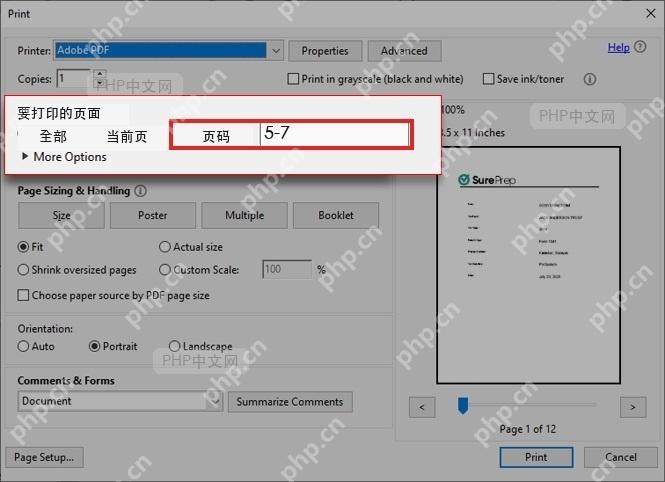Click the Print button
The width and height of the screenshot is (665, 482).
coord(536,457)
